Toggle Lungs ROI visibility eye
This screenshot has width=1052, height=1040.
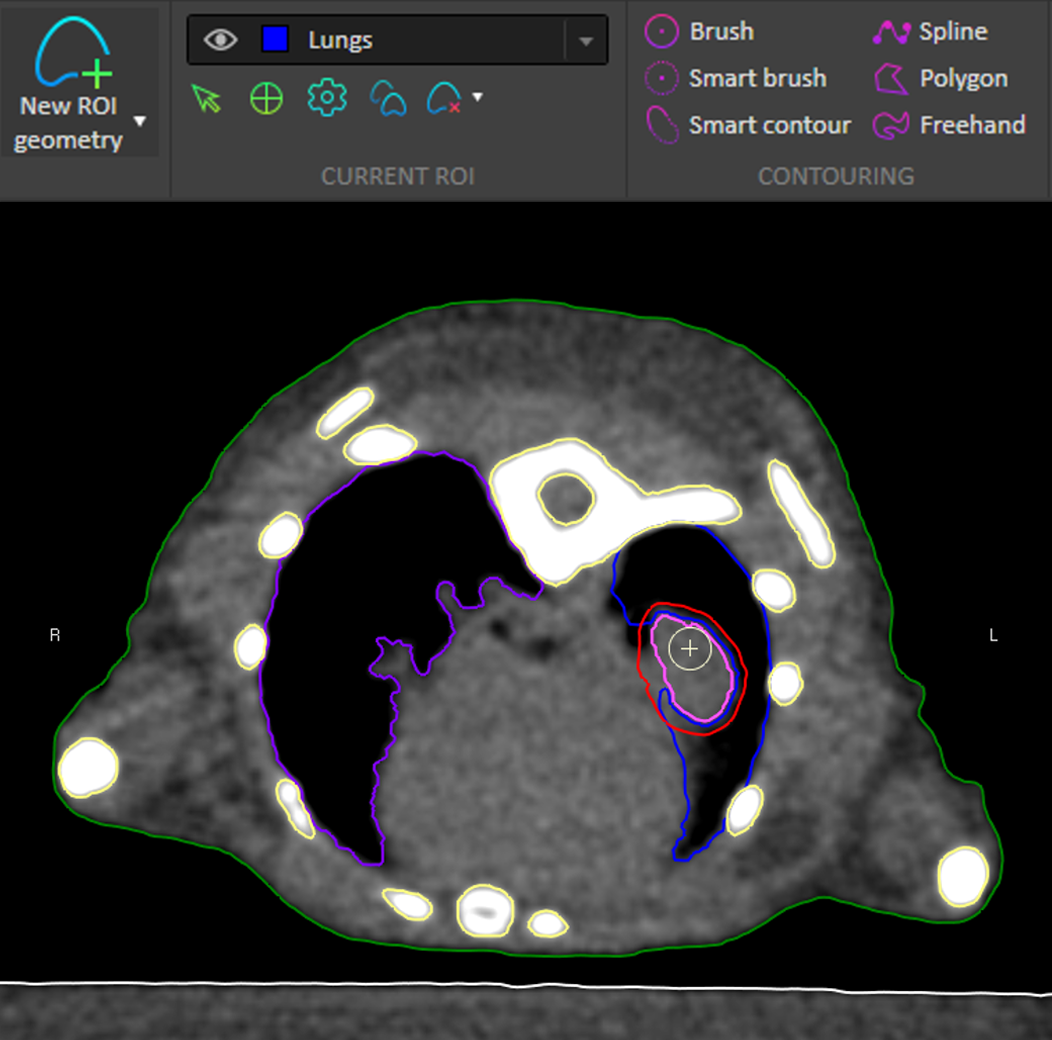tap(220, 40)
